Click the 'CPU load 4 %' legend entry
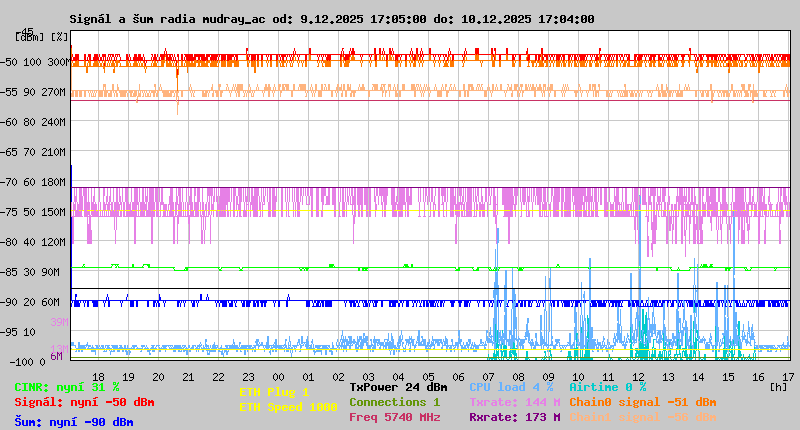 tap(511, 387)
